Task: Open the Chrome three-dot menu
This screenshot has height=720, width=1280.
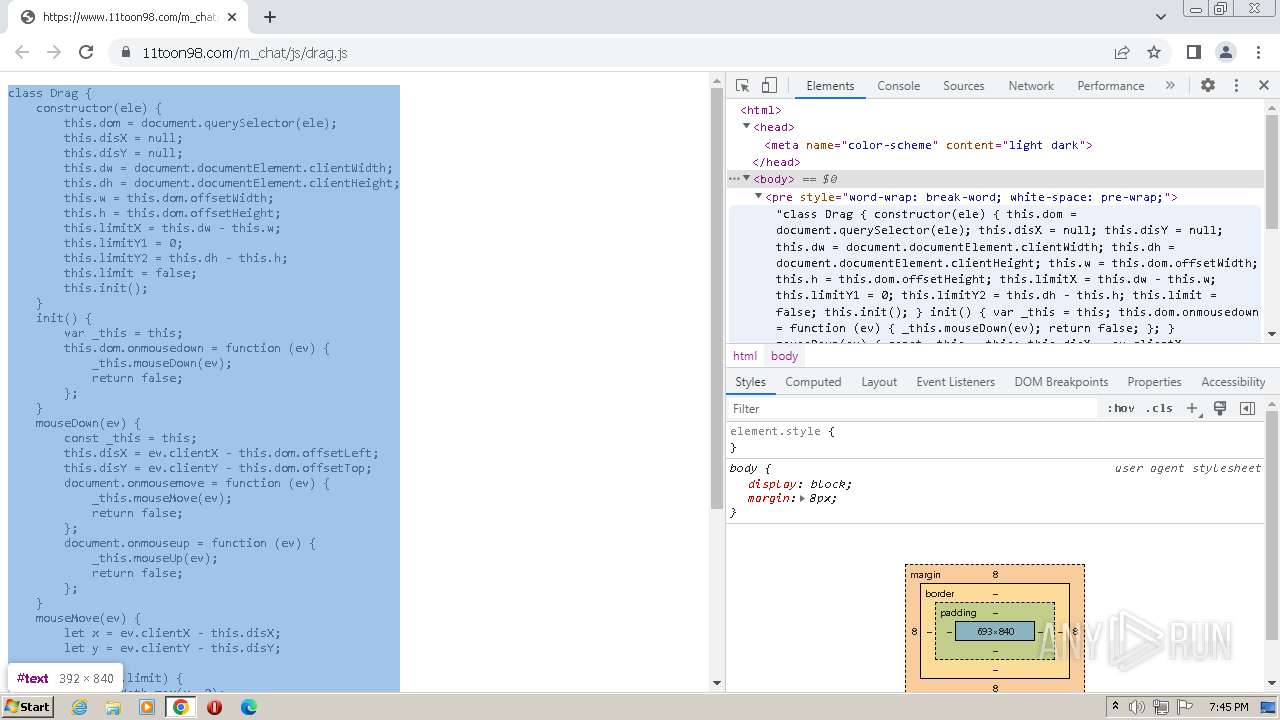Action: coord(1258,52)
